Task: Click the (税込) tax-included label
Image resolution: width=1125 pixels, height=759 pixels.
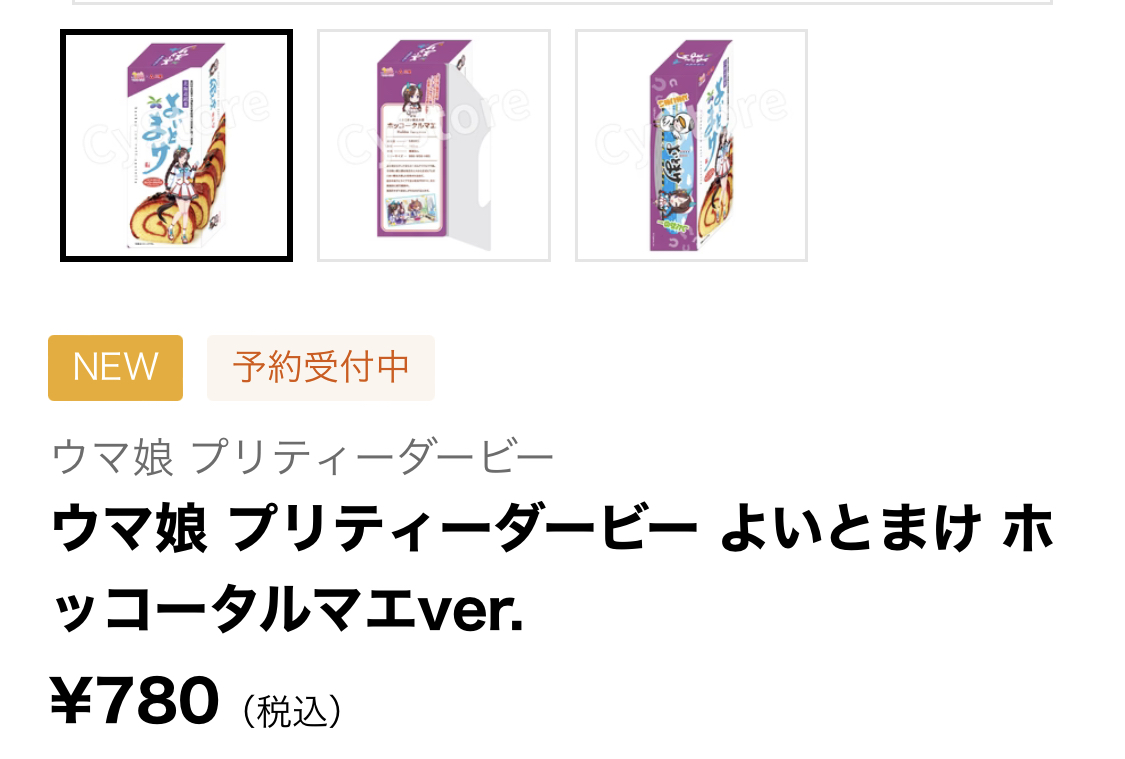Action: [x=293, y=711]
